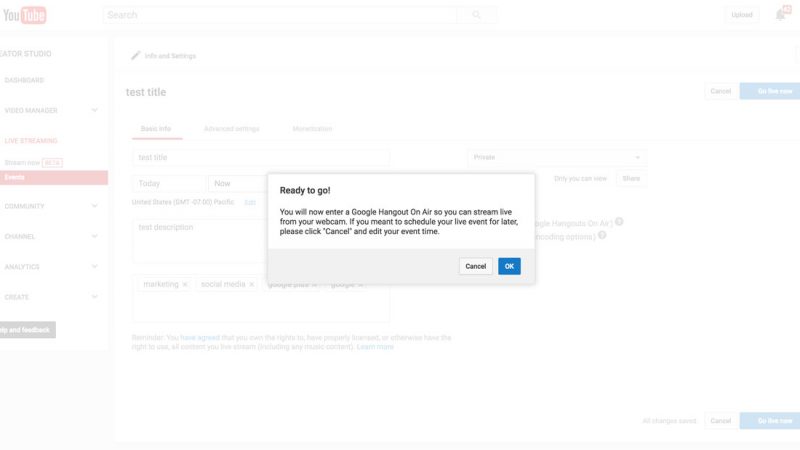Expand the Video Manager sidebar section
This screenshot has height=450, width=800.
coord(94,110)
